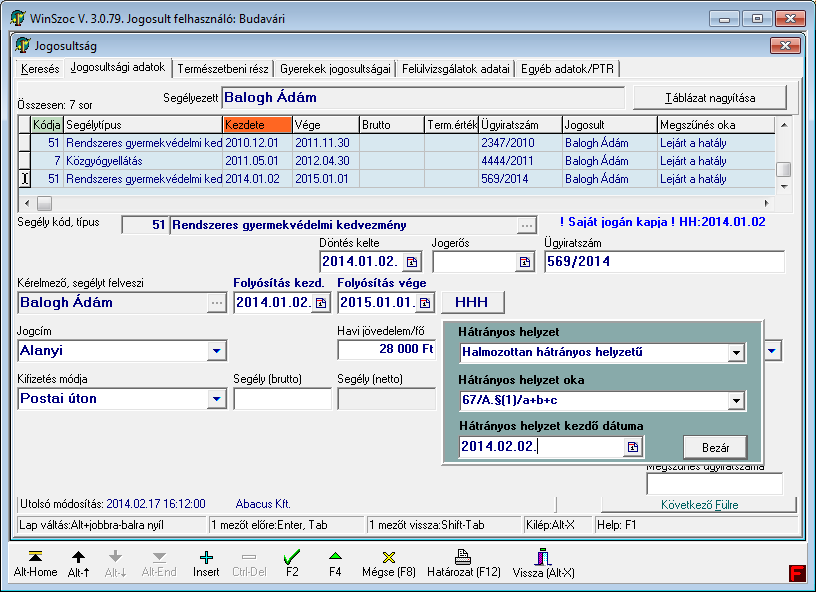Expand the Jogcím dropdown
816x592 pixels.
click(x=216, y=351)
